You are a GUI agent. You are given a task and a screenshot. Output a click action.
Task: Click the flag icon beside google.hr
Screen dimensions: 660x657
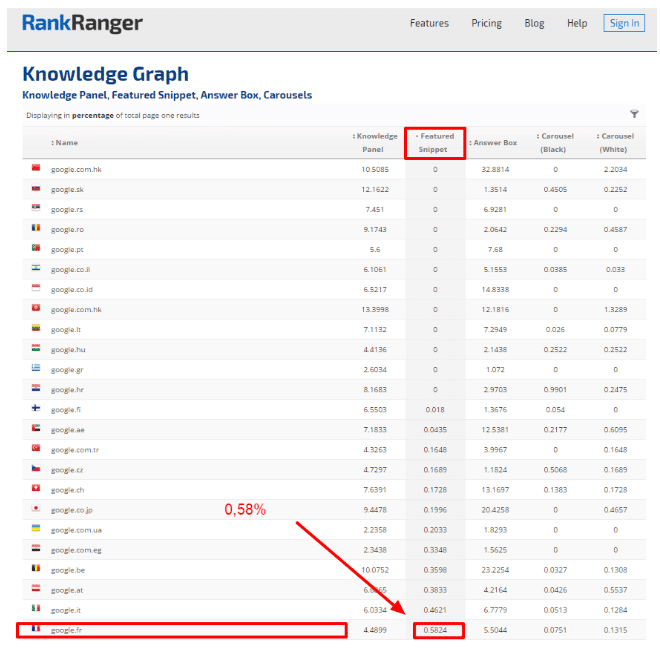click(36, 388)
